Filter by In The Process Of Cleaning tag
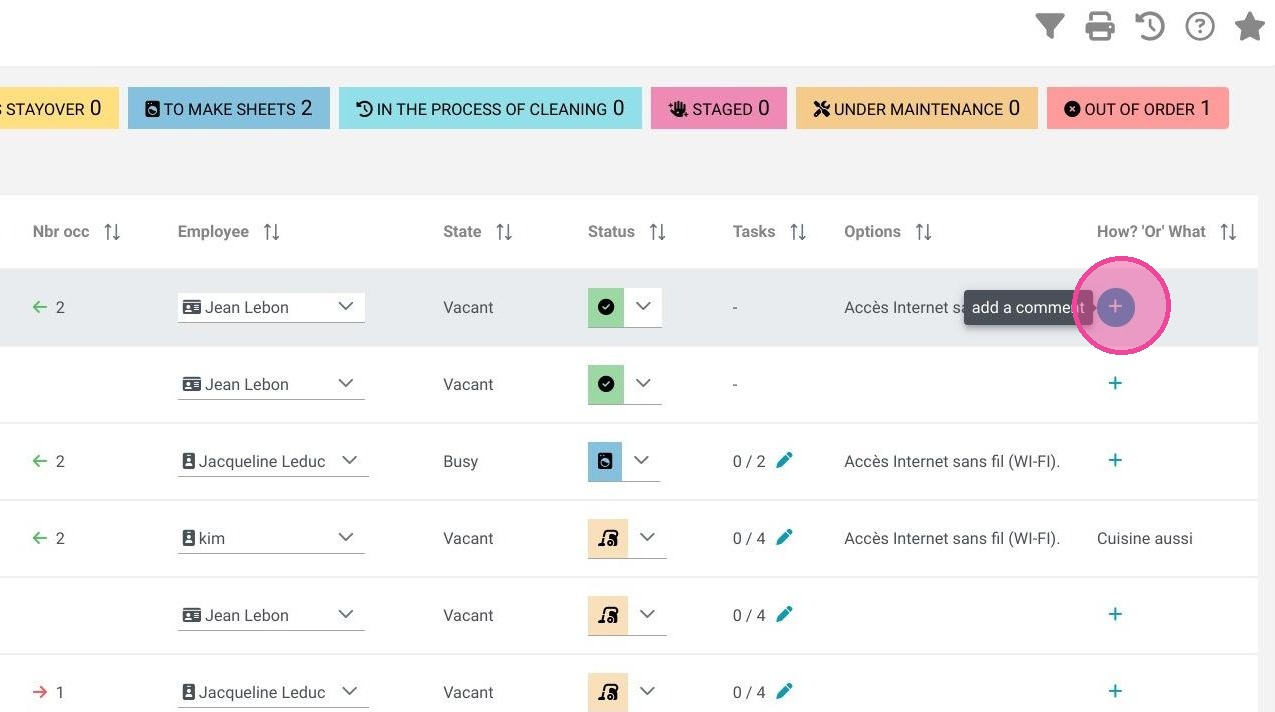The height and width of the screenshot is (712, 1275). [x=490, y=108]
